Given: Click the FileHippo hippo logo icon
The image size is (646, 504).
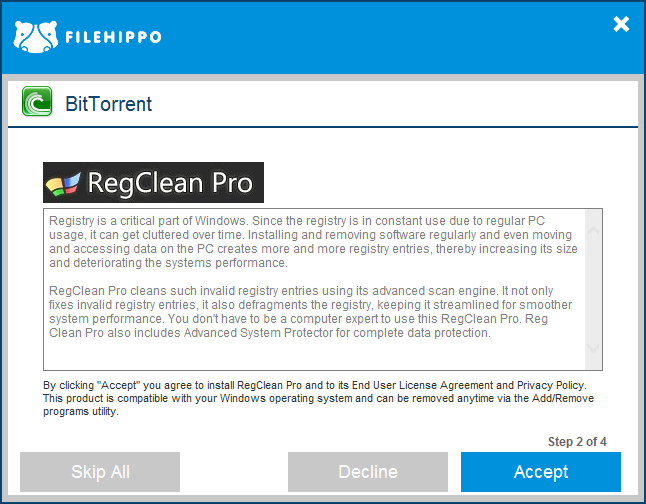Looking at the screenshot, I should click(36, 37).
